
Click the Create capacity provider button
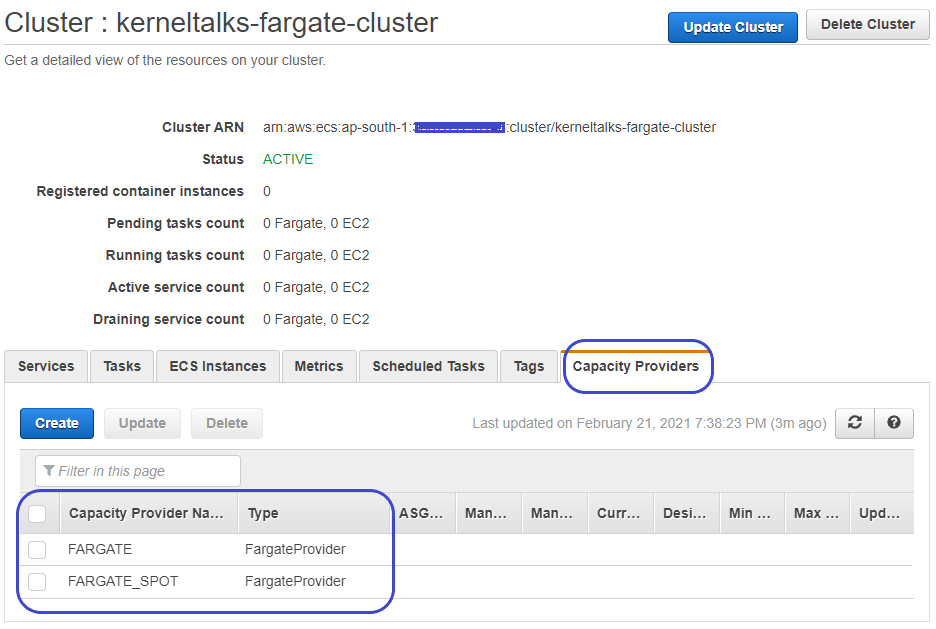point(57,423)
